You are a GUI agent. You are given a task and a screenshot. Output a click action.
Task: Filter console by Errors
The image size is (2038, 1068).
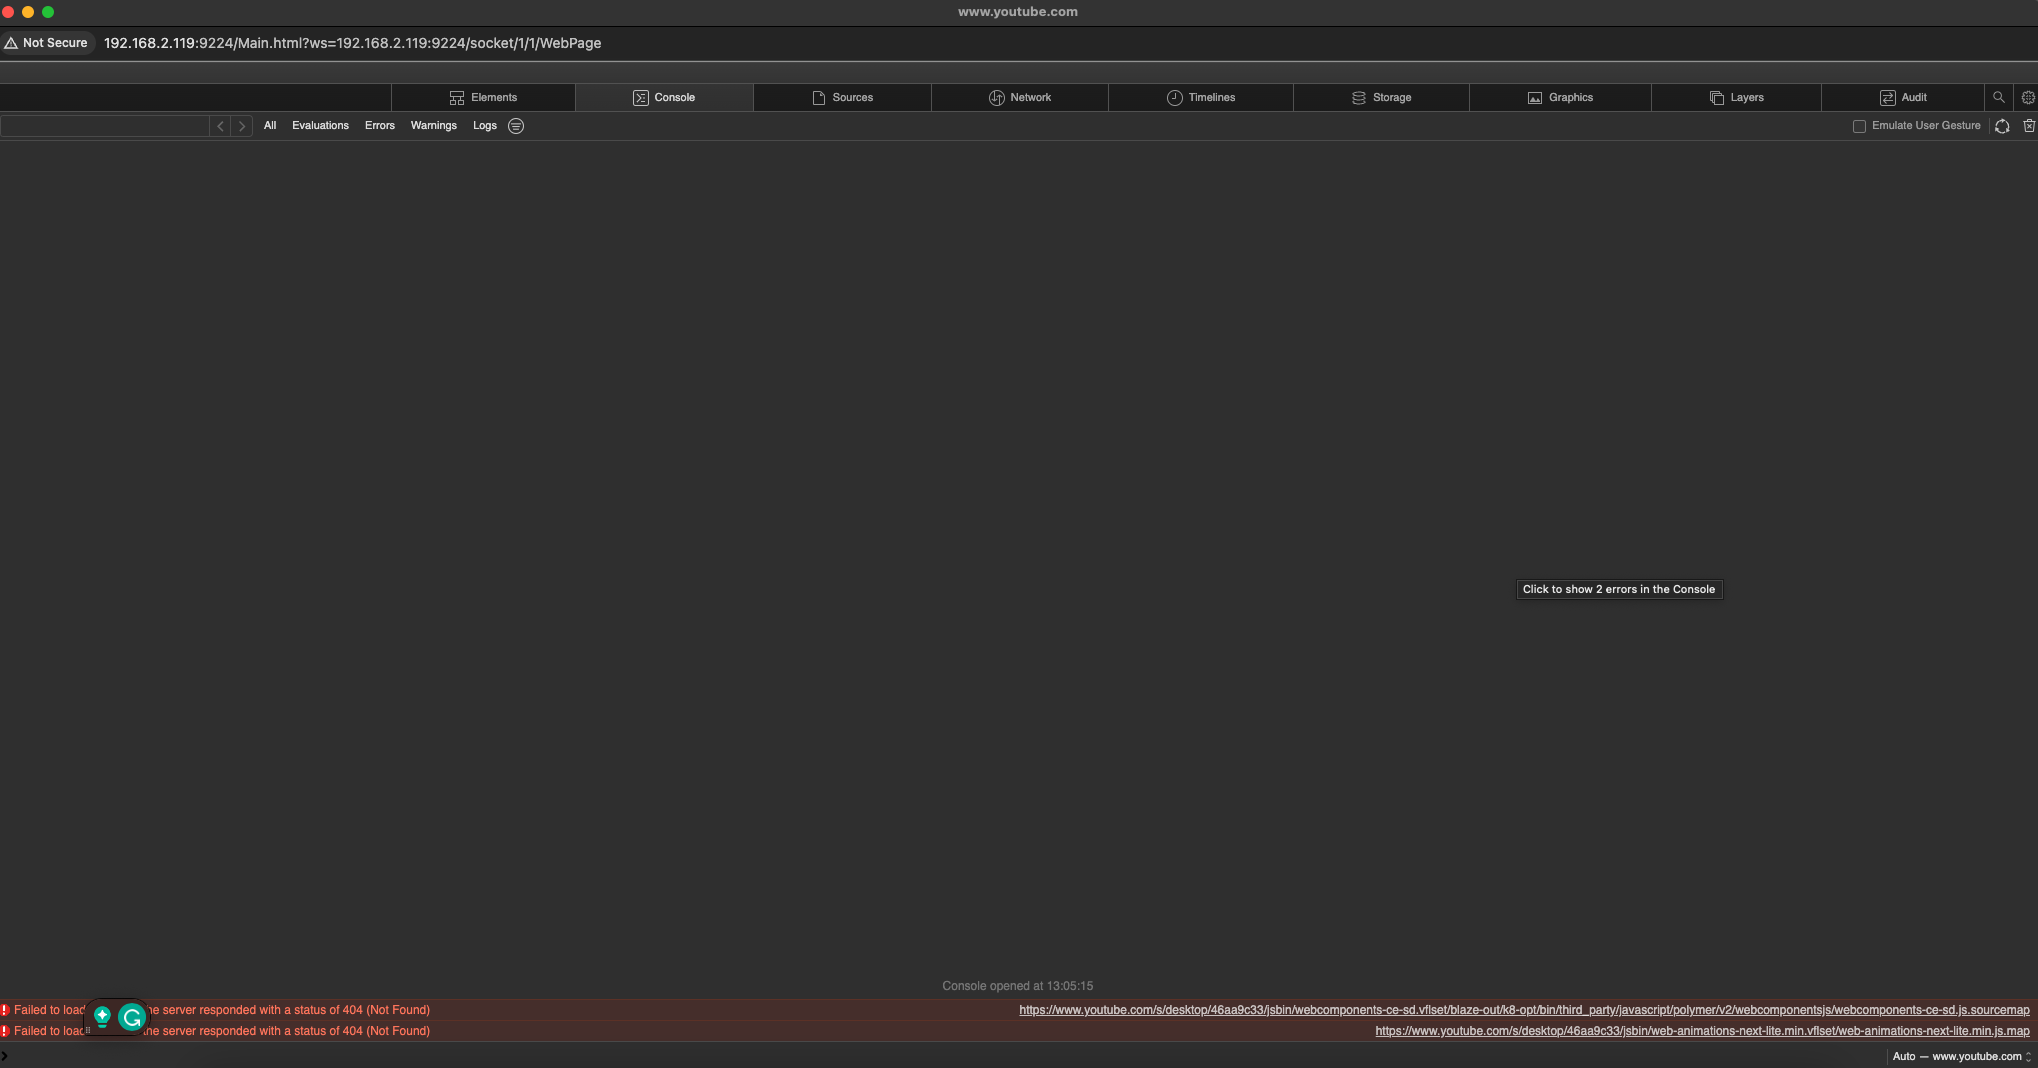[380, 125]
